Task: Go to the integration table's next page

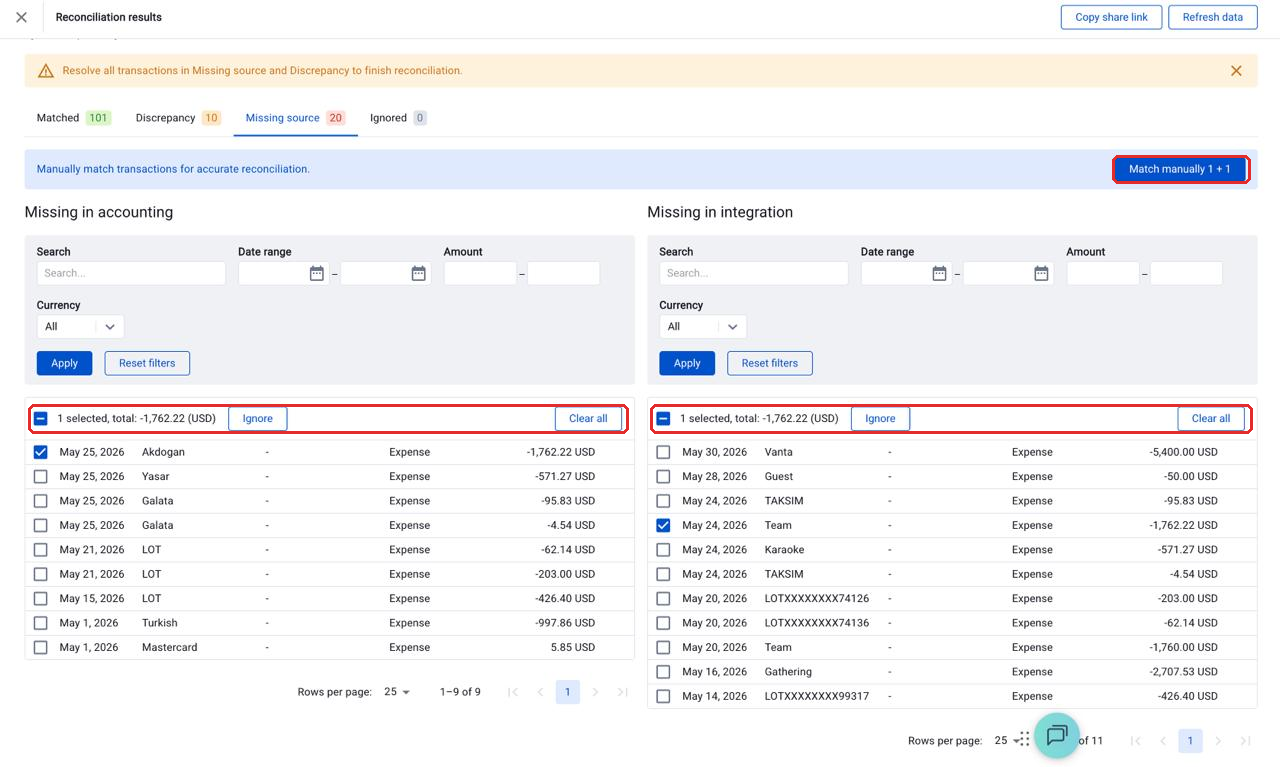Action: coord(1217,741)
